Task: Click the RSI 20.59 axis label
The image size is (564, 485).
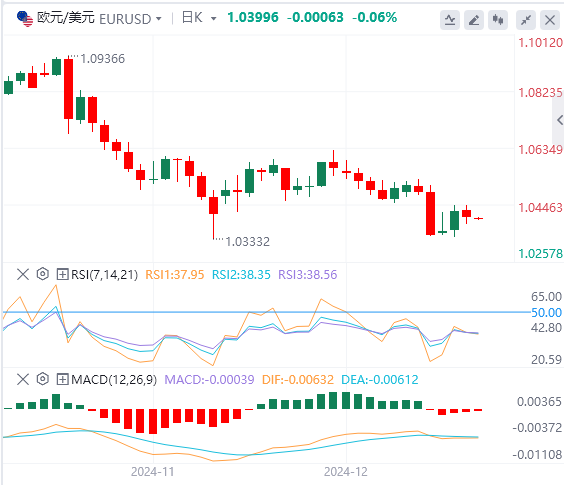Action: coord(546,359)
